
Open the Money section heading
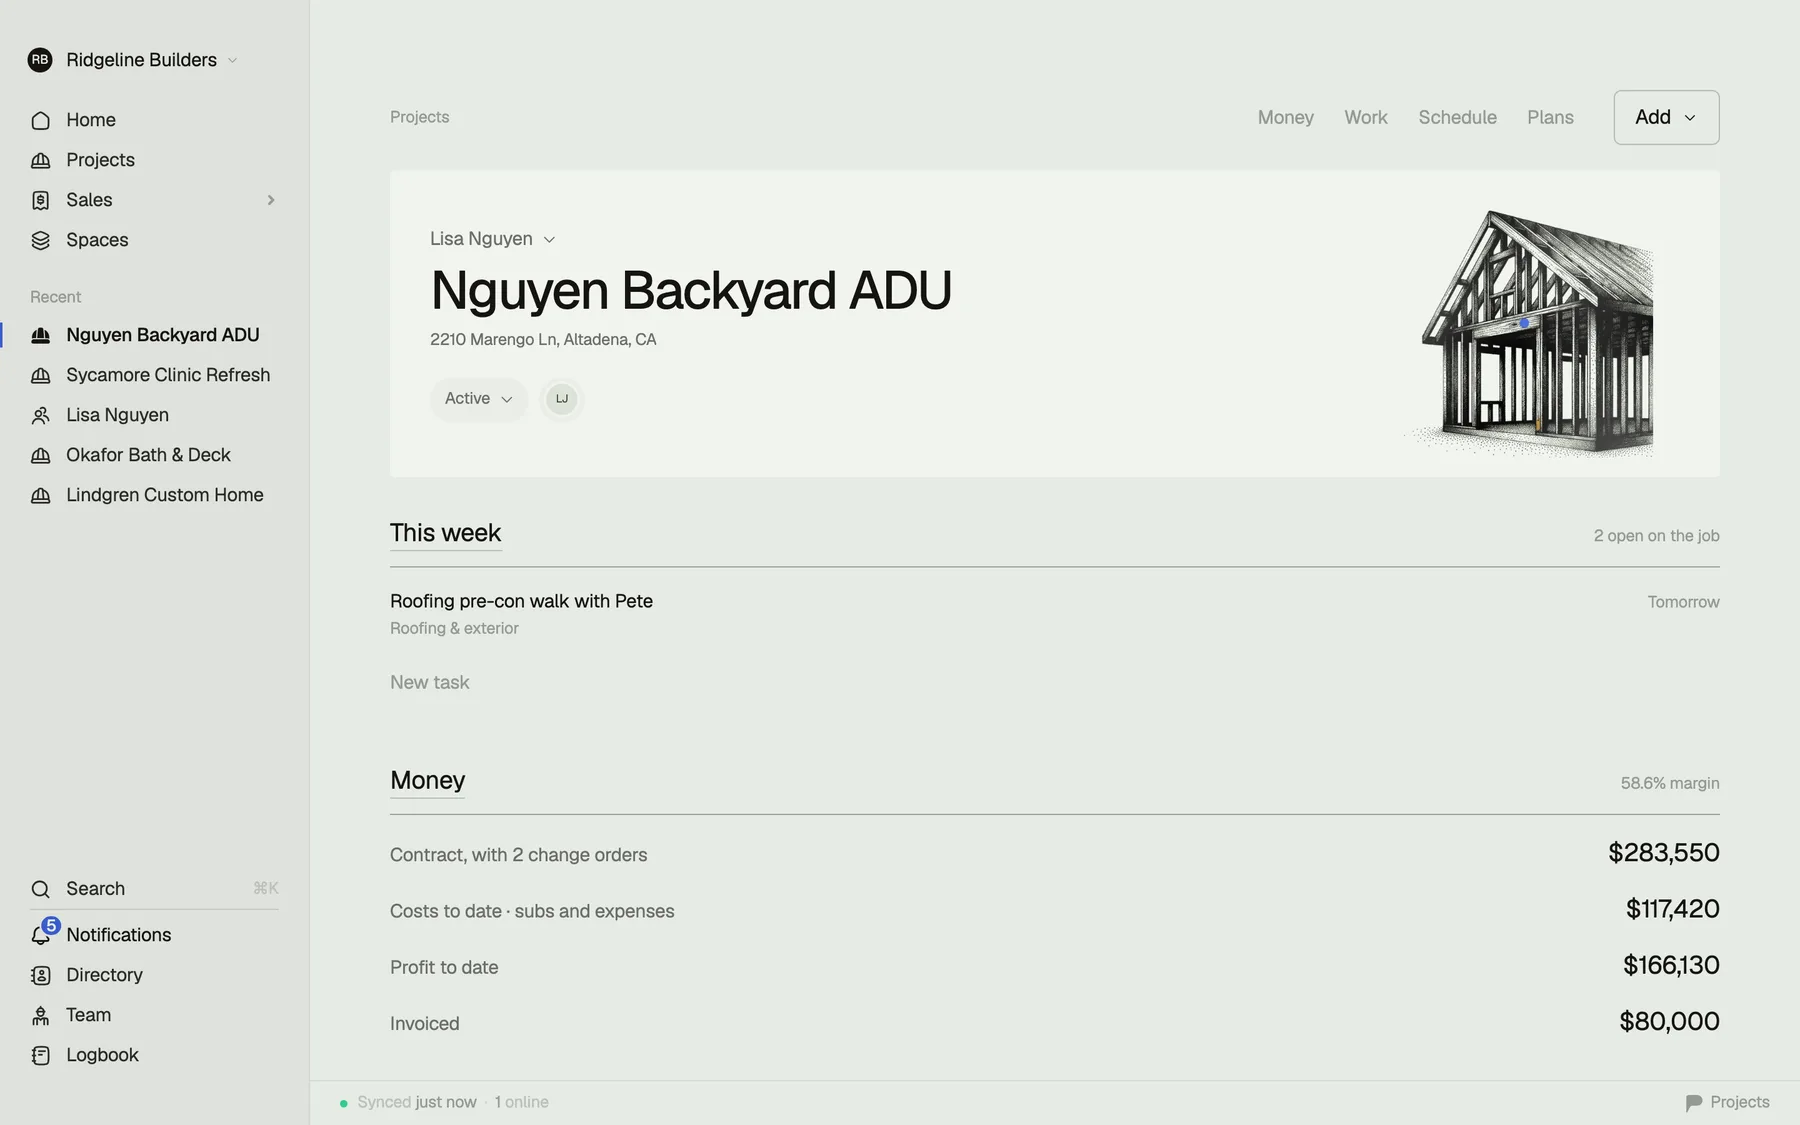click(x=427, y=780)
